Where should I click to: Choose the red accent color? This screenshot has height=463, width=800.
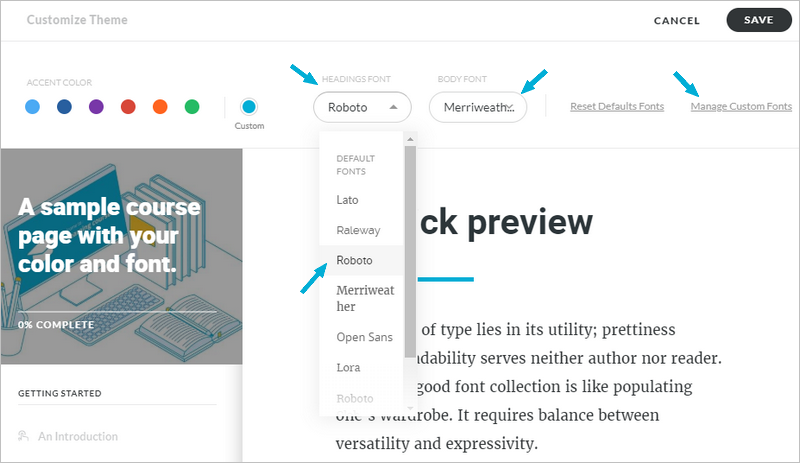tap(128, 107)
